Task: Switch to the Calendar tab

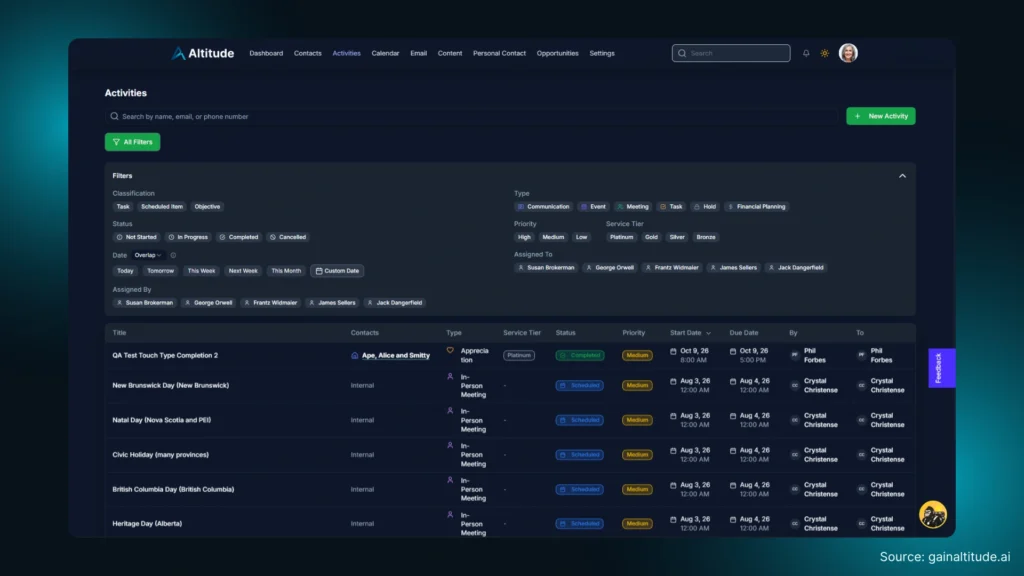Action: 385,53
